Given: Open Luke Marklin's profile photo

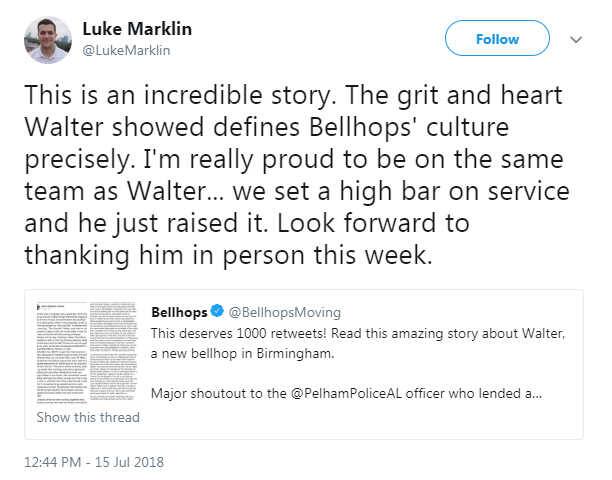Looking at the screenshot, I should click(x=48, y=40).
